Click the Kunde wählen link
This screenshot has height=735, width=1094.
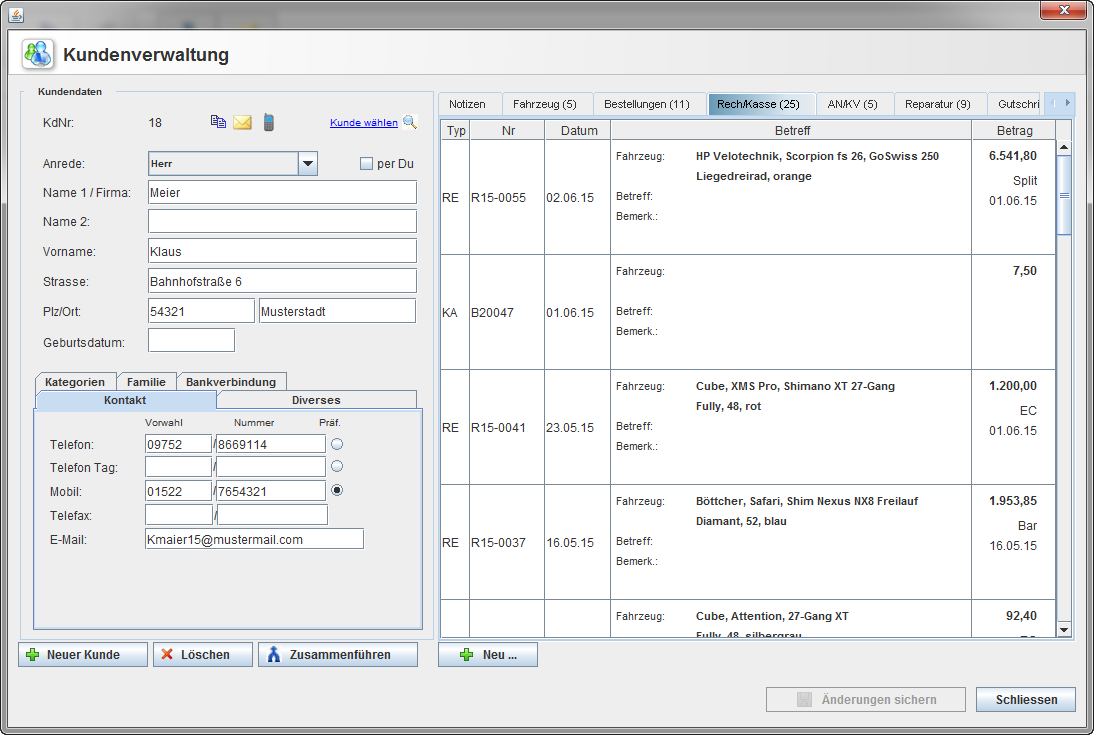[363, 123]
